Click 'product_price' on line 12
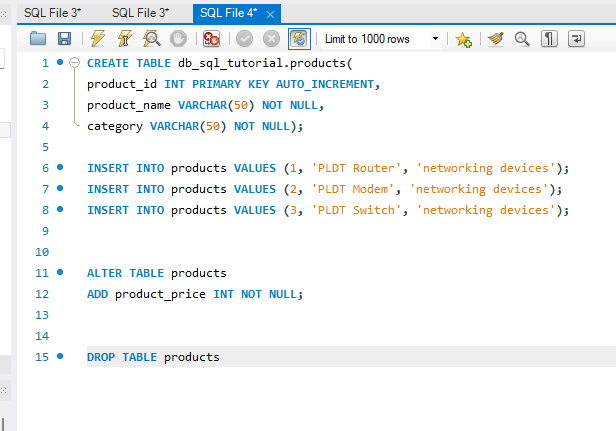Viewport: 616px width, 431px height. tap(160, 294)
